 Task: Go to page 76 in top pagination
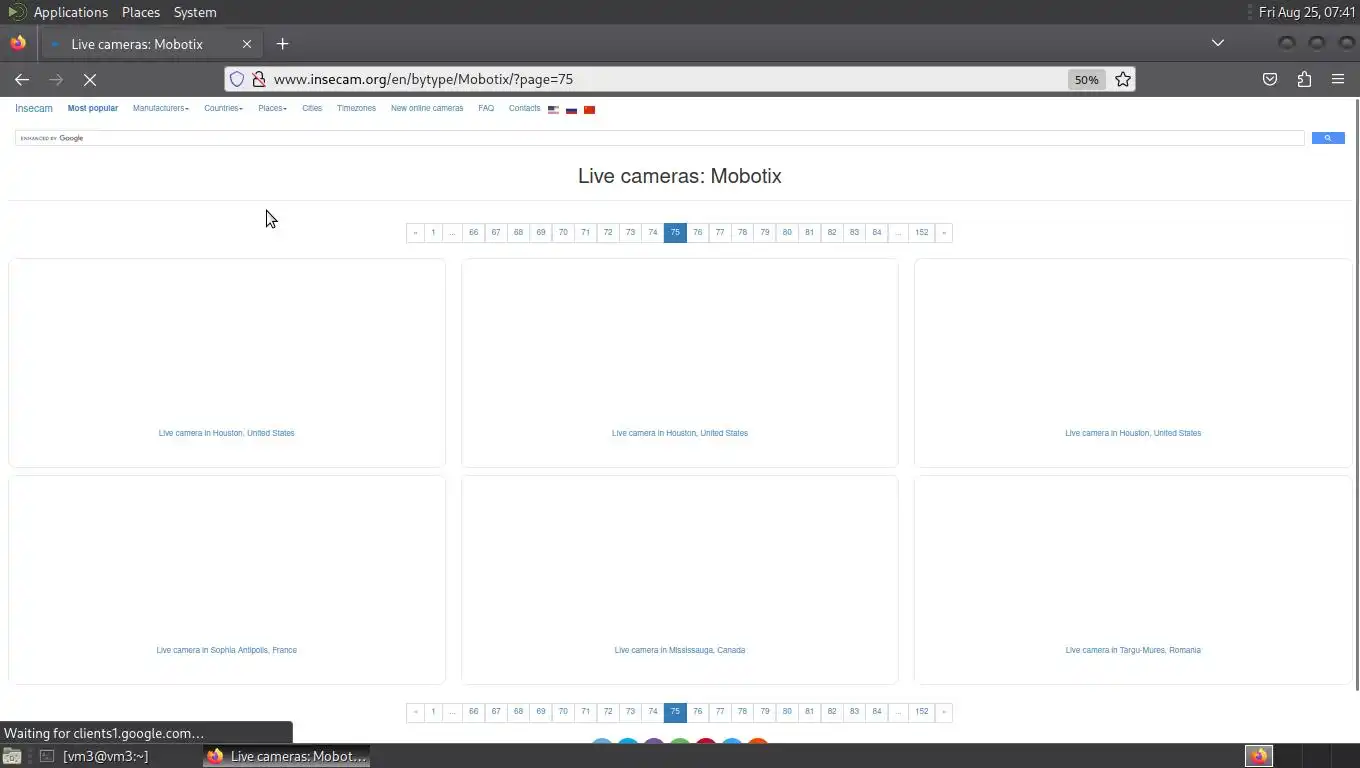[697, 233]
